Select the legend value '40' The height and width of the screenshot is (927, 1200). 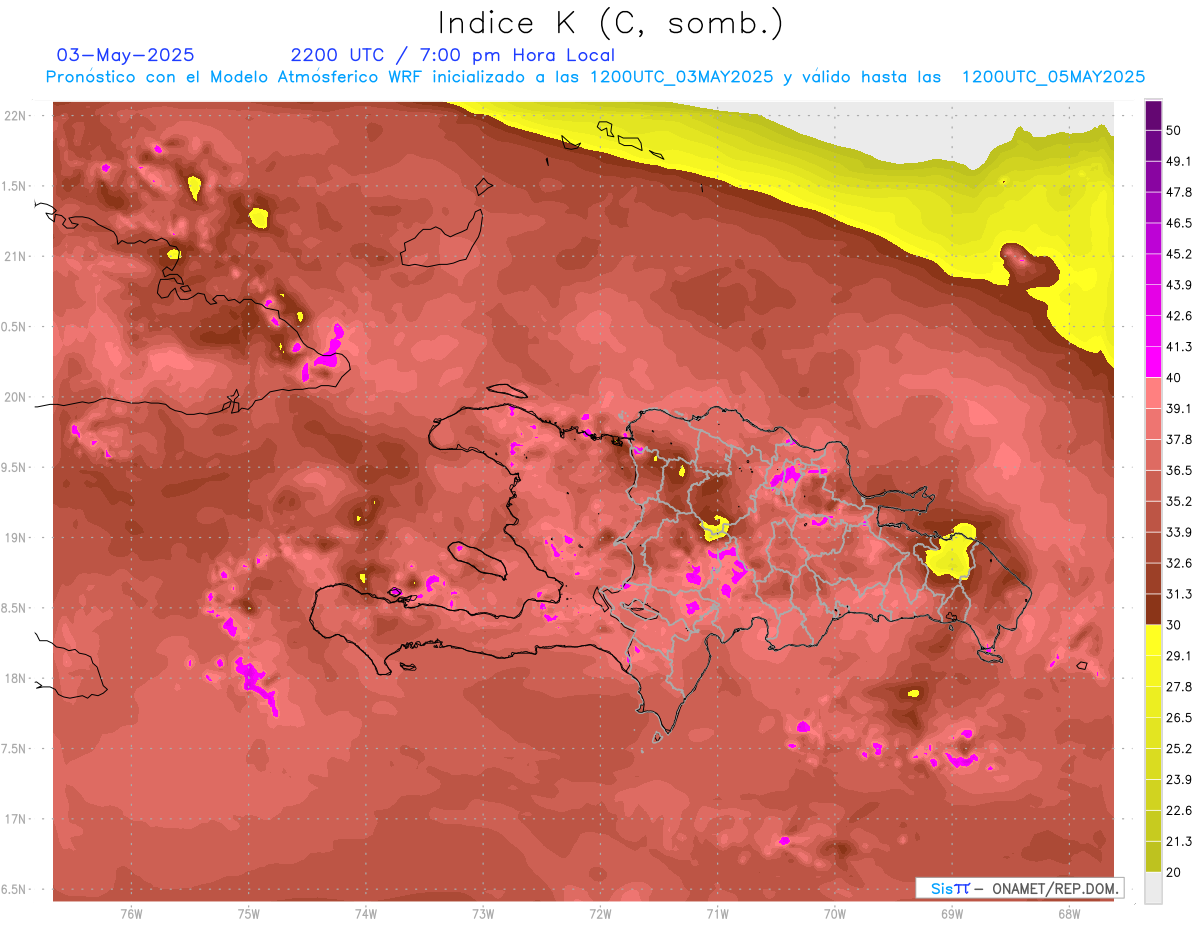click(1174, 378)
